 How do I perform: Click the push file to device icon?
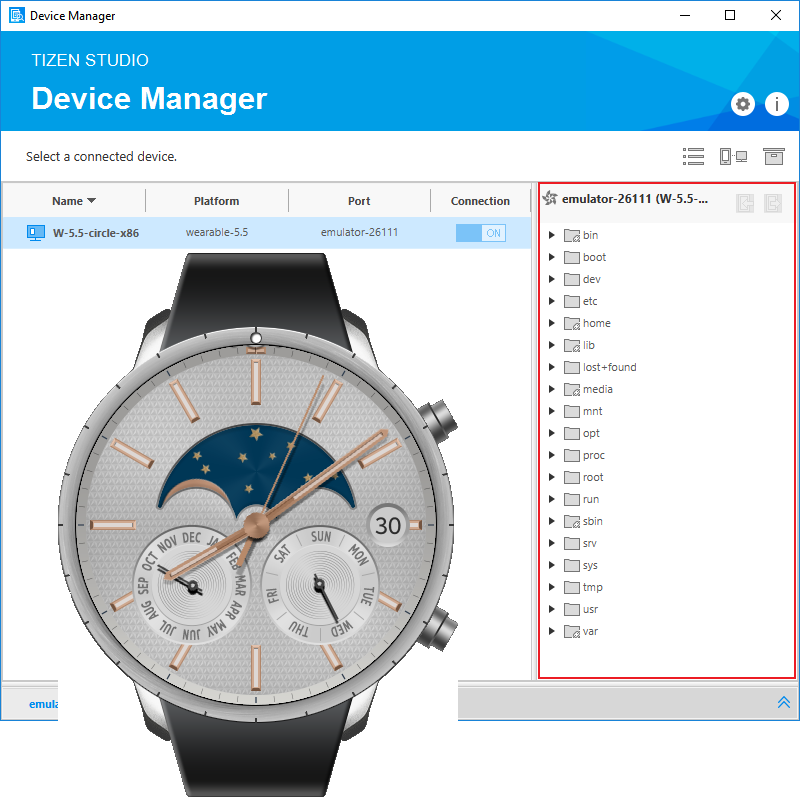click(745, 203)
